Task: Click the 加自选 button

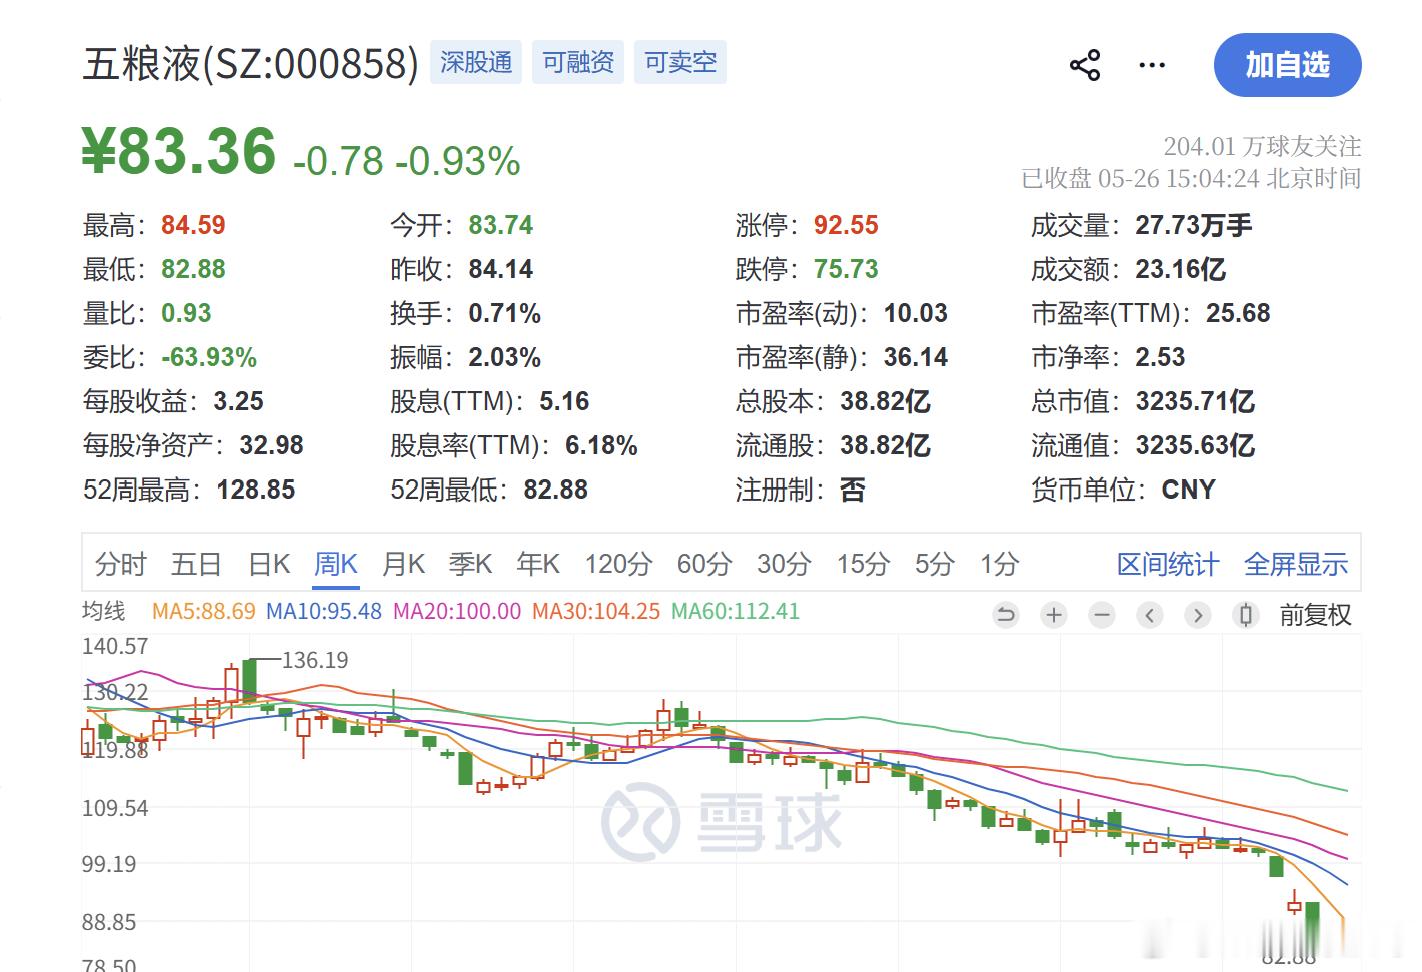Action: [x=1287, y=65]
